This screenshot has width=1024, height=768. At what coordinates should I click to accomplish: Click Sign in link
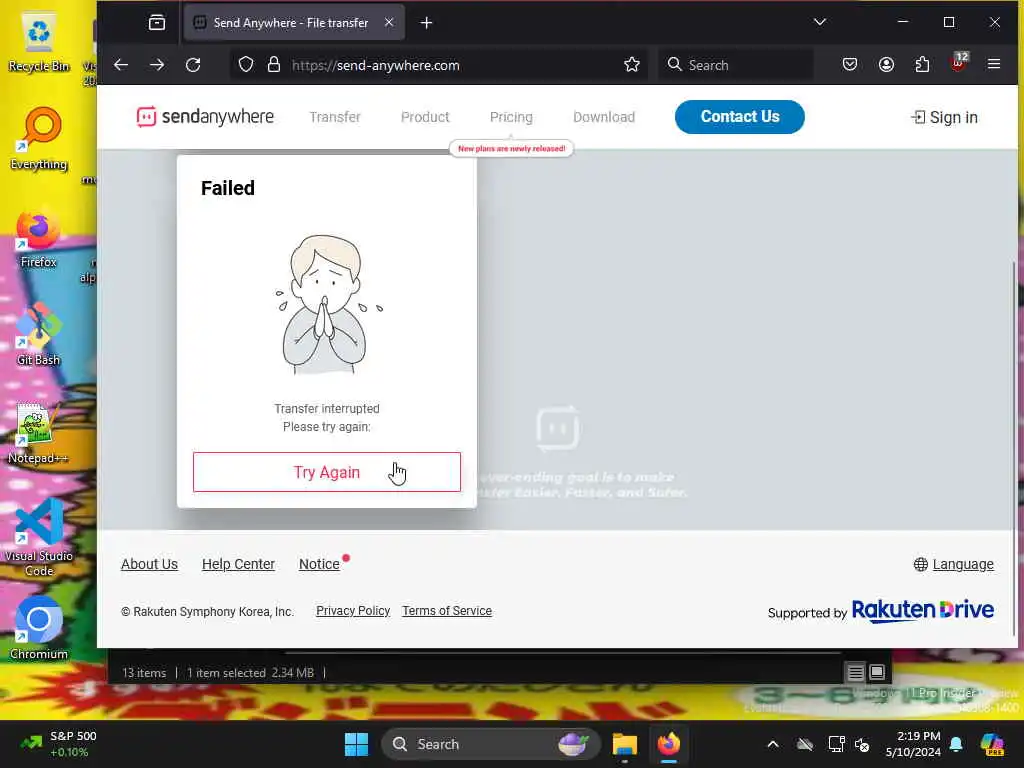point(944,118)
